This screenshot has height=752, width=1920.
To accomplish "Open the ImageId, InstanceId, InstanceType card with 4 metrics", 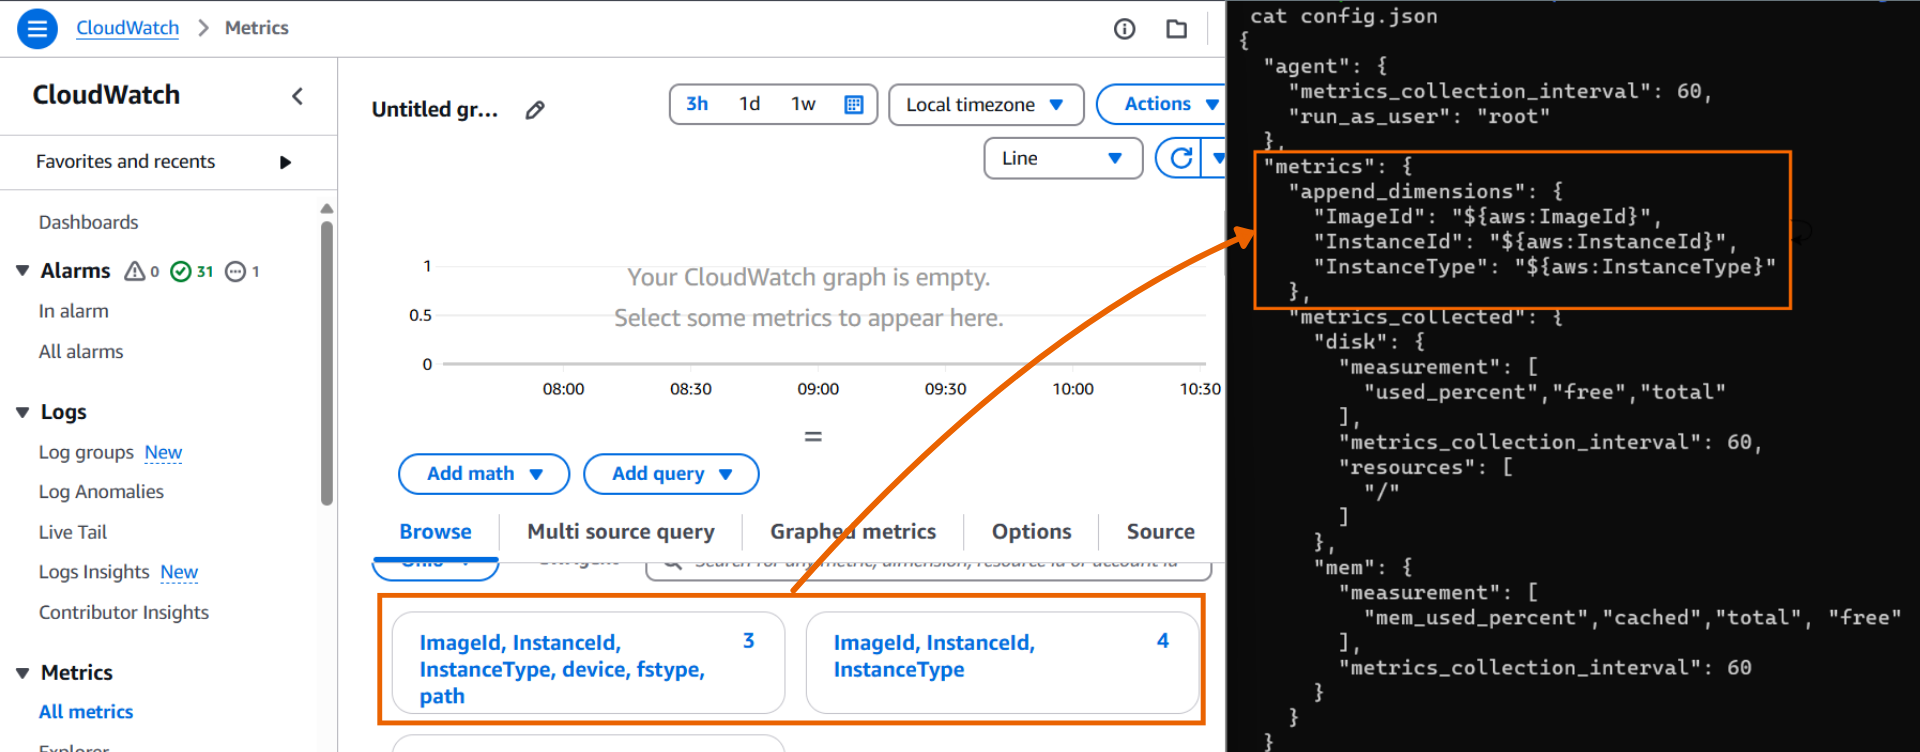I will [1002, 663].
